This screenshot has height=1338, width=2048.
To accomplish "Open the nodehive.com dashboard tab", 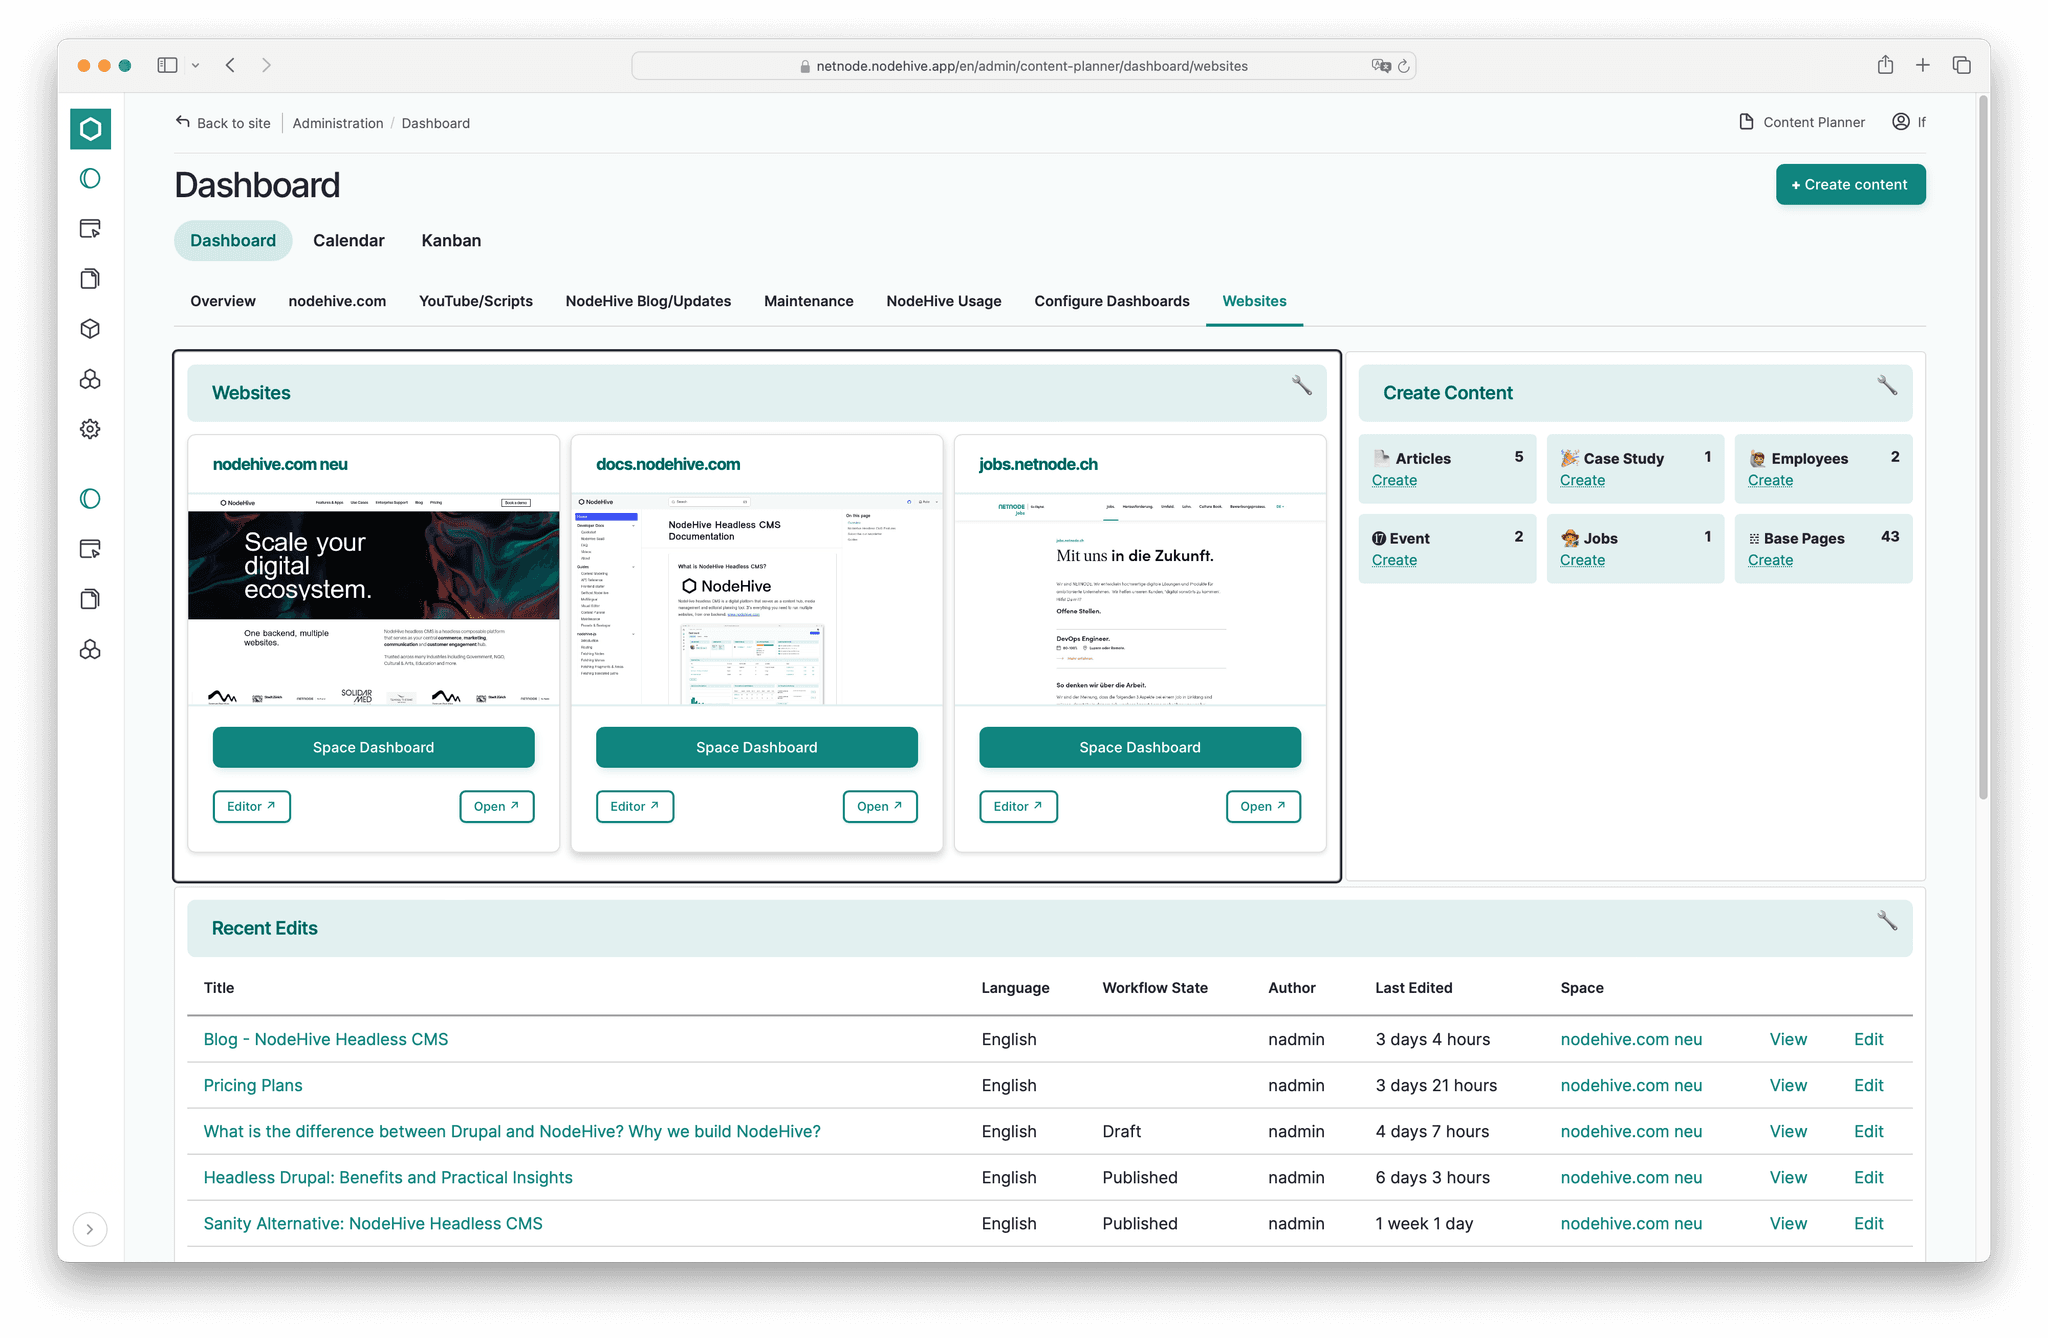I will [x=337, y=301].
